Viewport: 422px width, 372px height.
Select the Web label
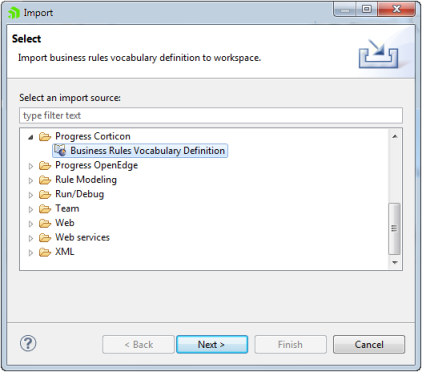65,223
